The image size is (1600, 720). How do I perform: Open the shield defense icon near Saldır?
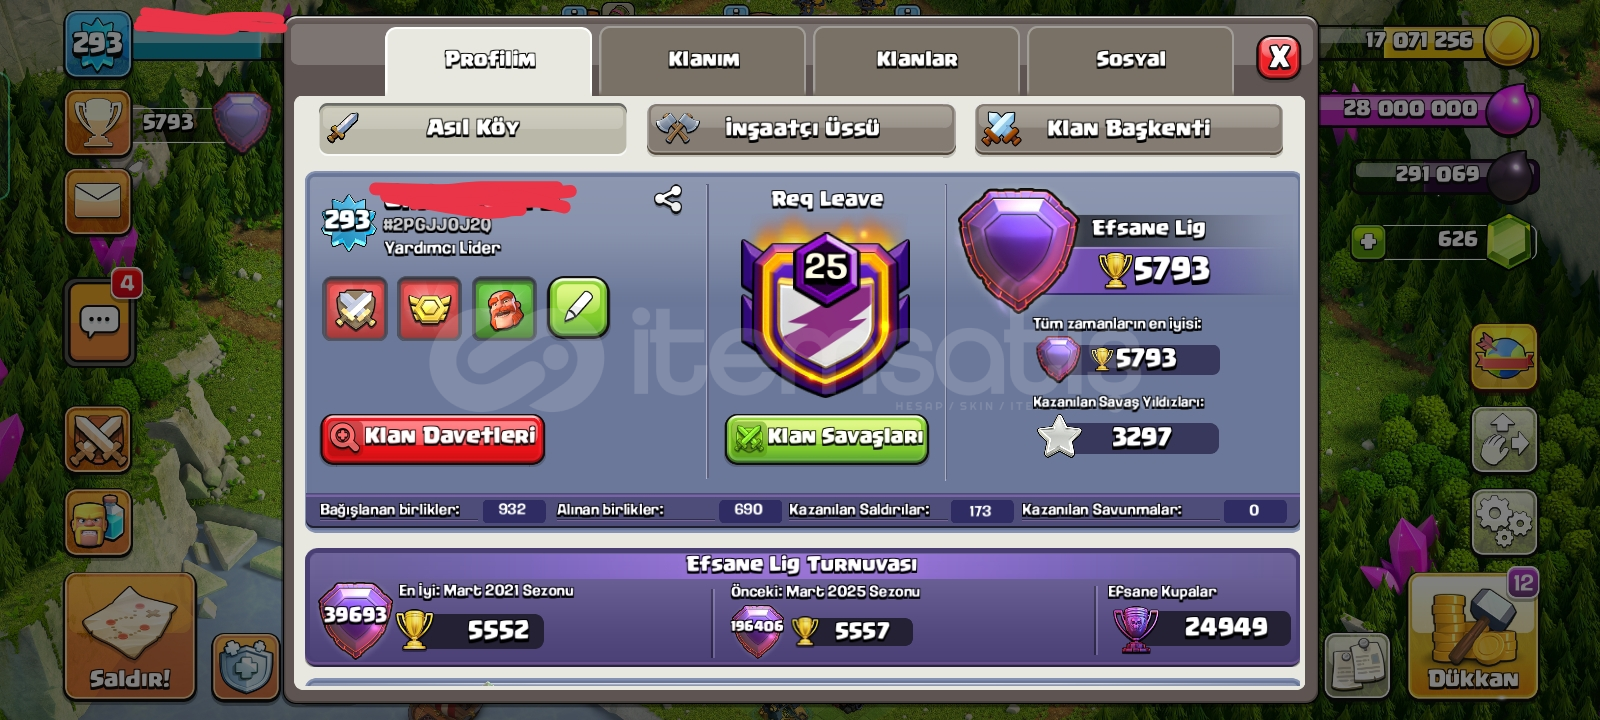(x=245, y=666)
